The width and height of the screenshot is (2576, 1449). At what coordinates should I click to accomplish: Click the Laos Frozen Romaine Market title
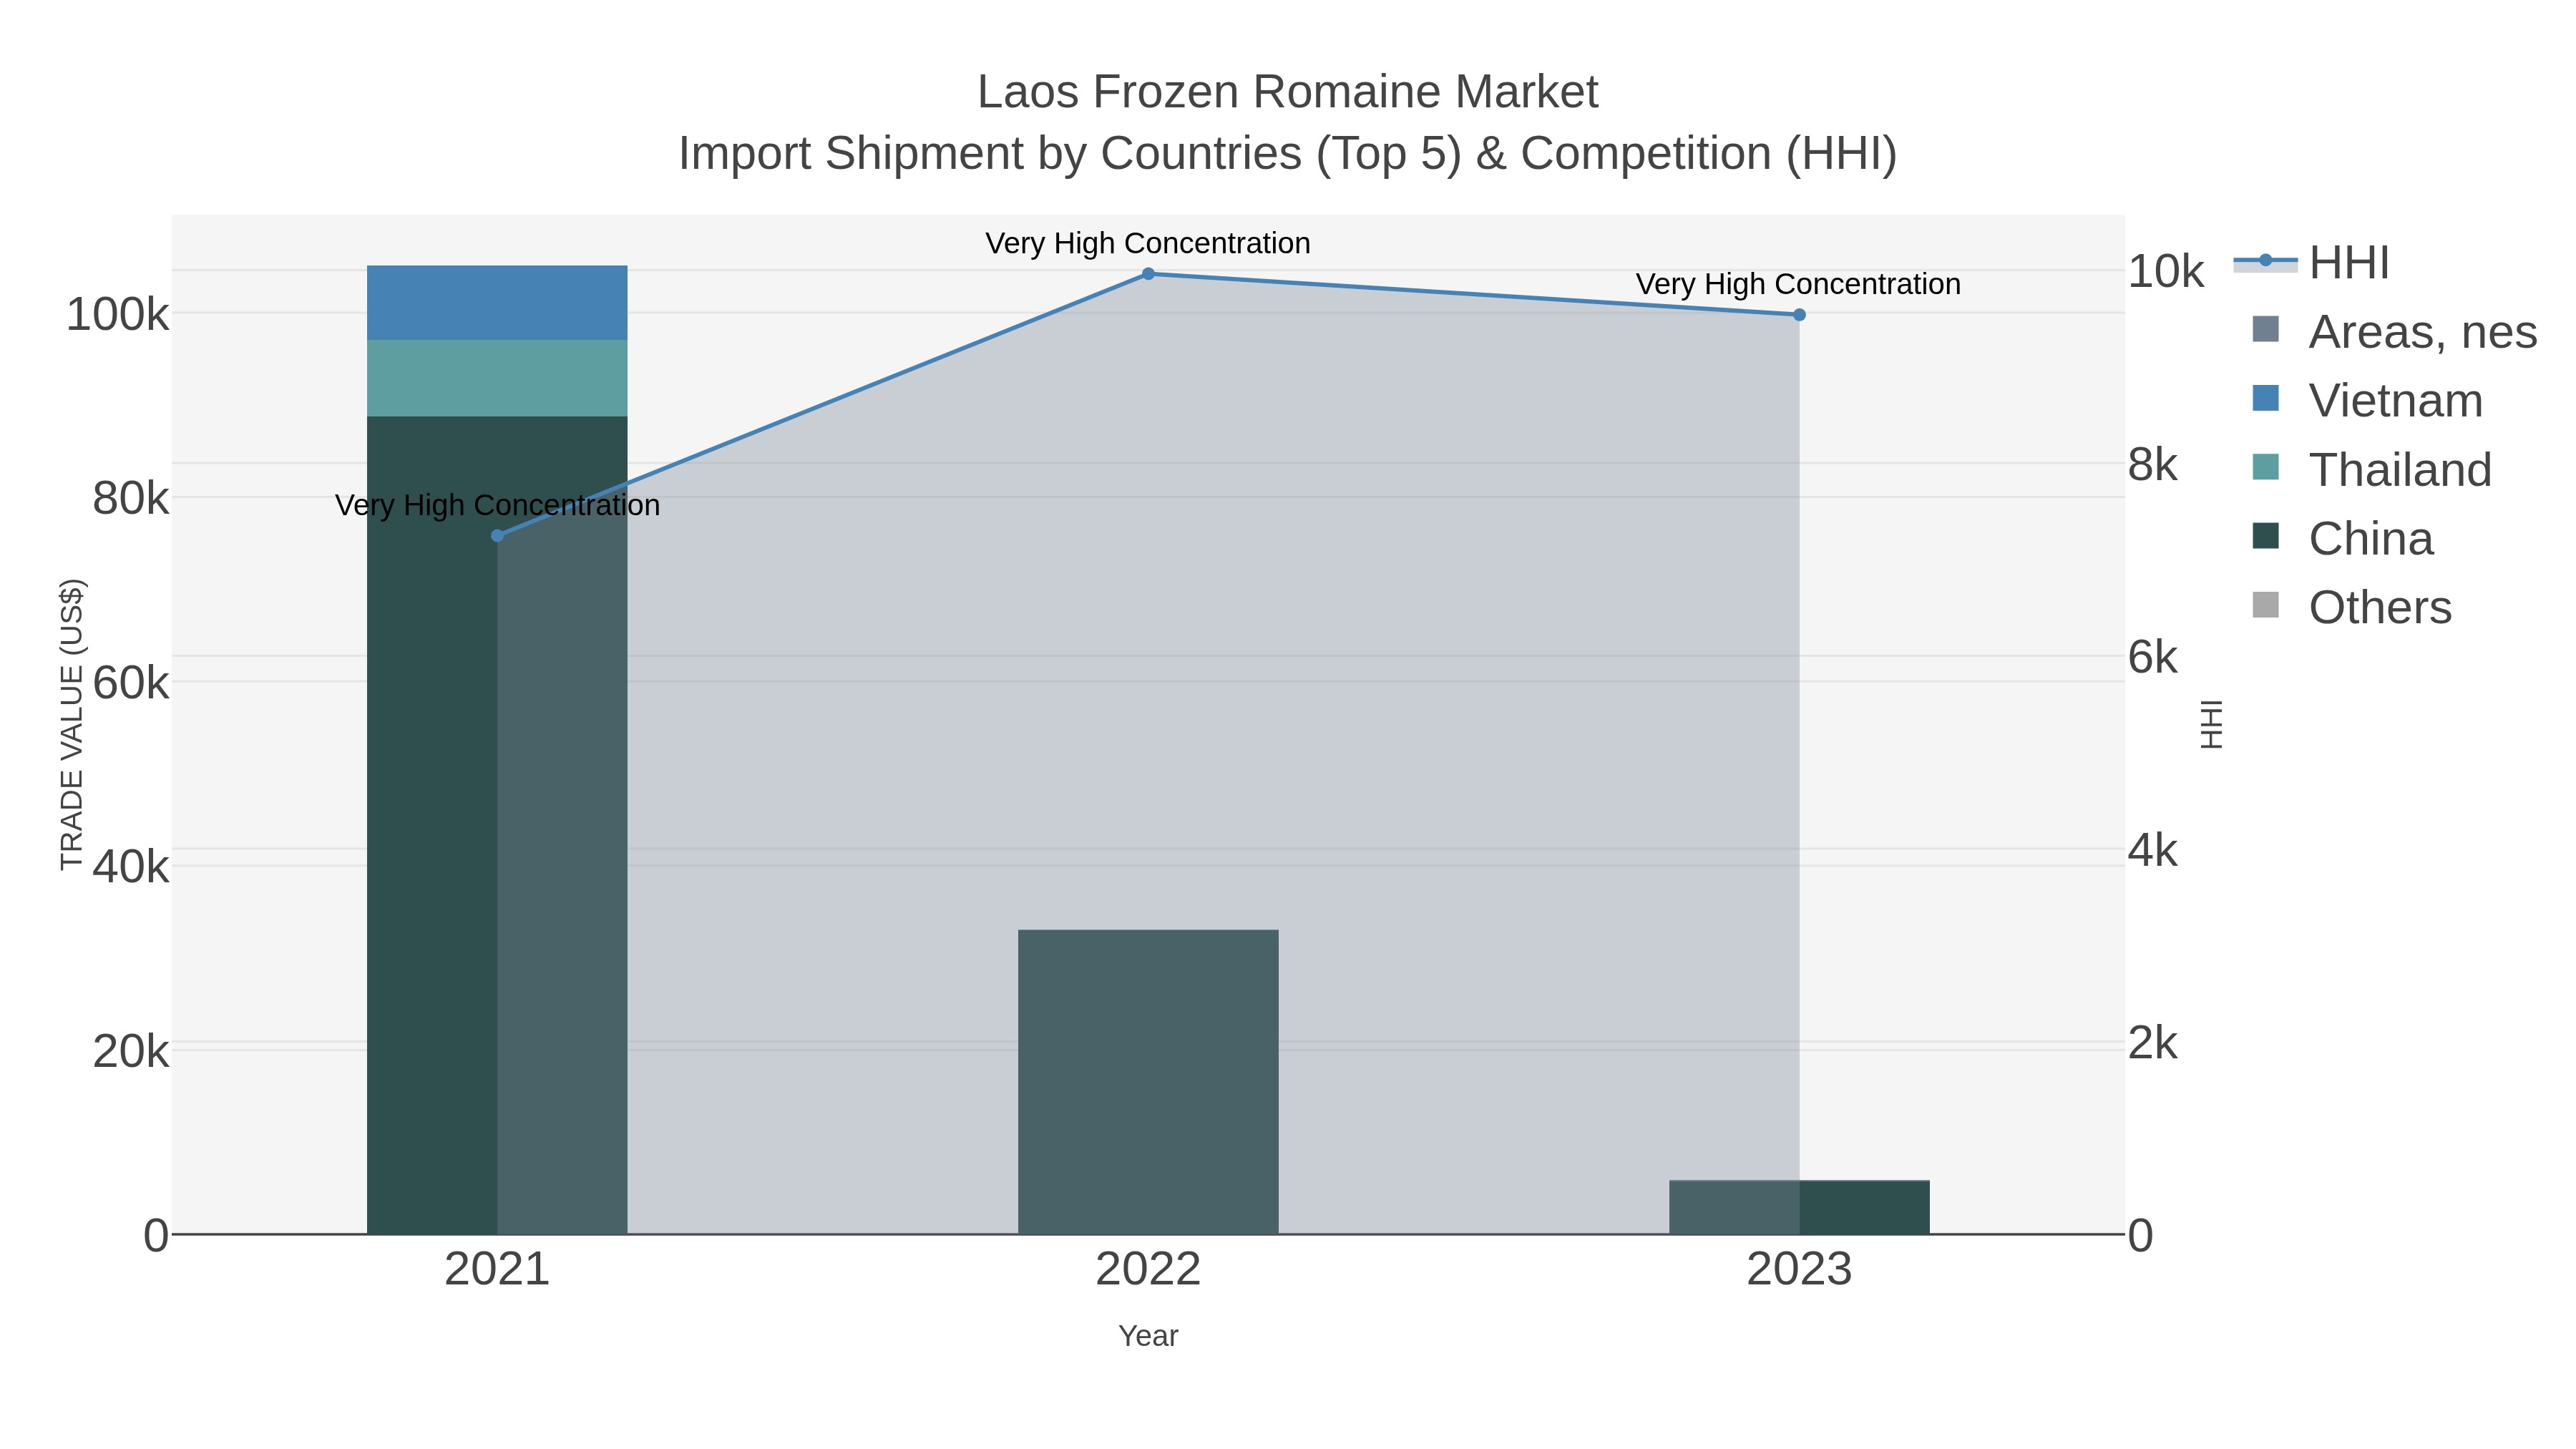[1288, 92]
